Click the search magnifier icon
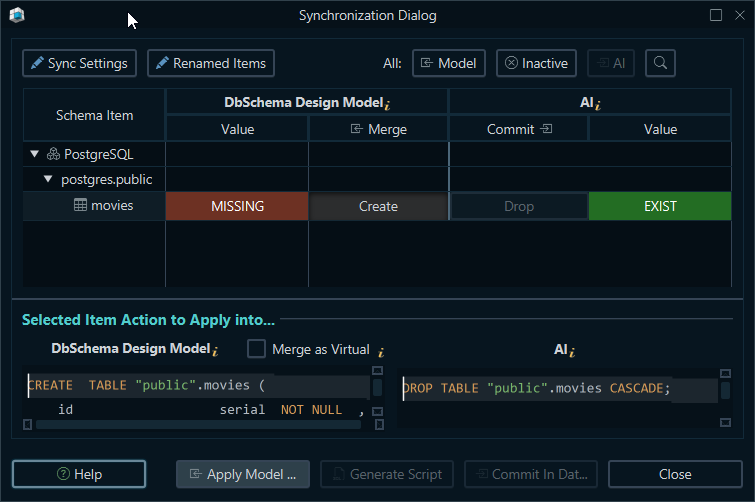This screenshot has height=502, width=755. (661, 63)
